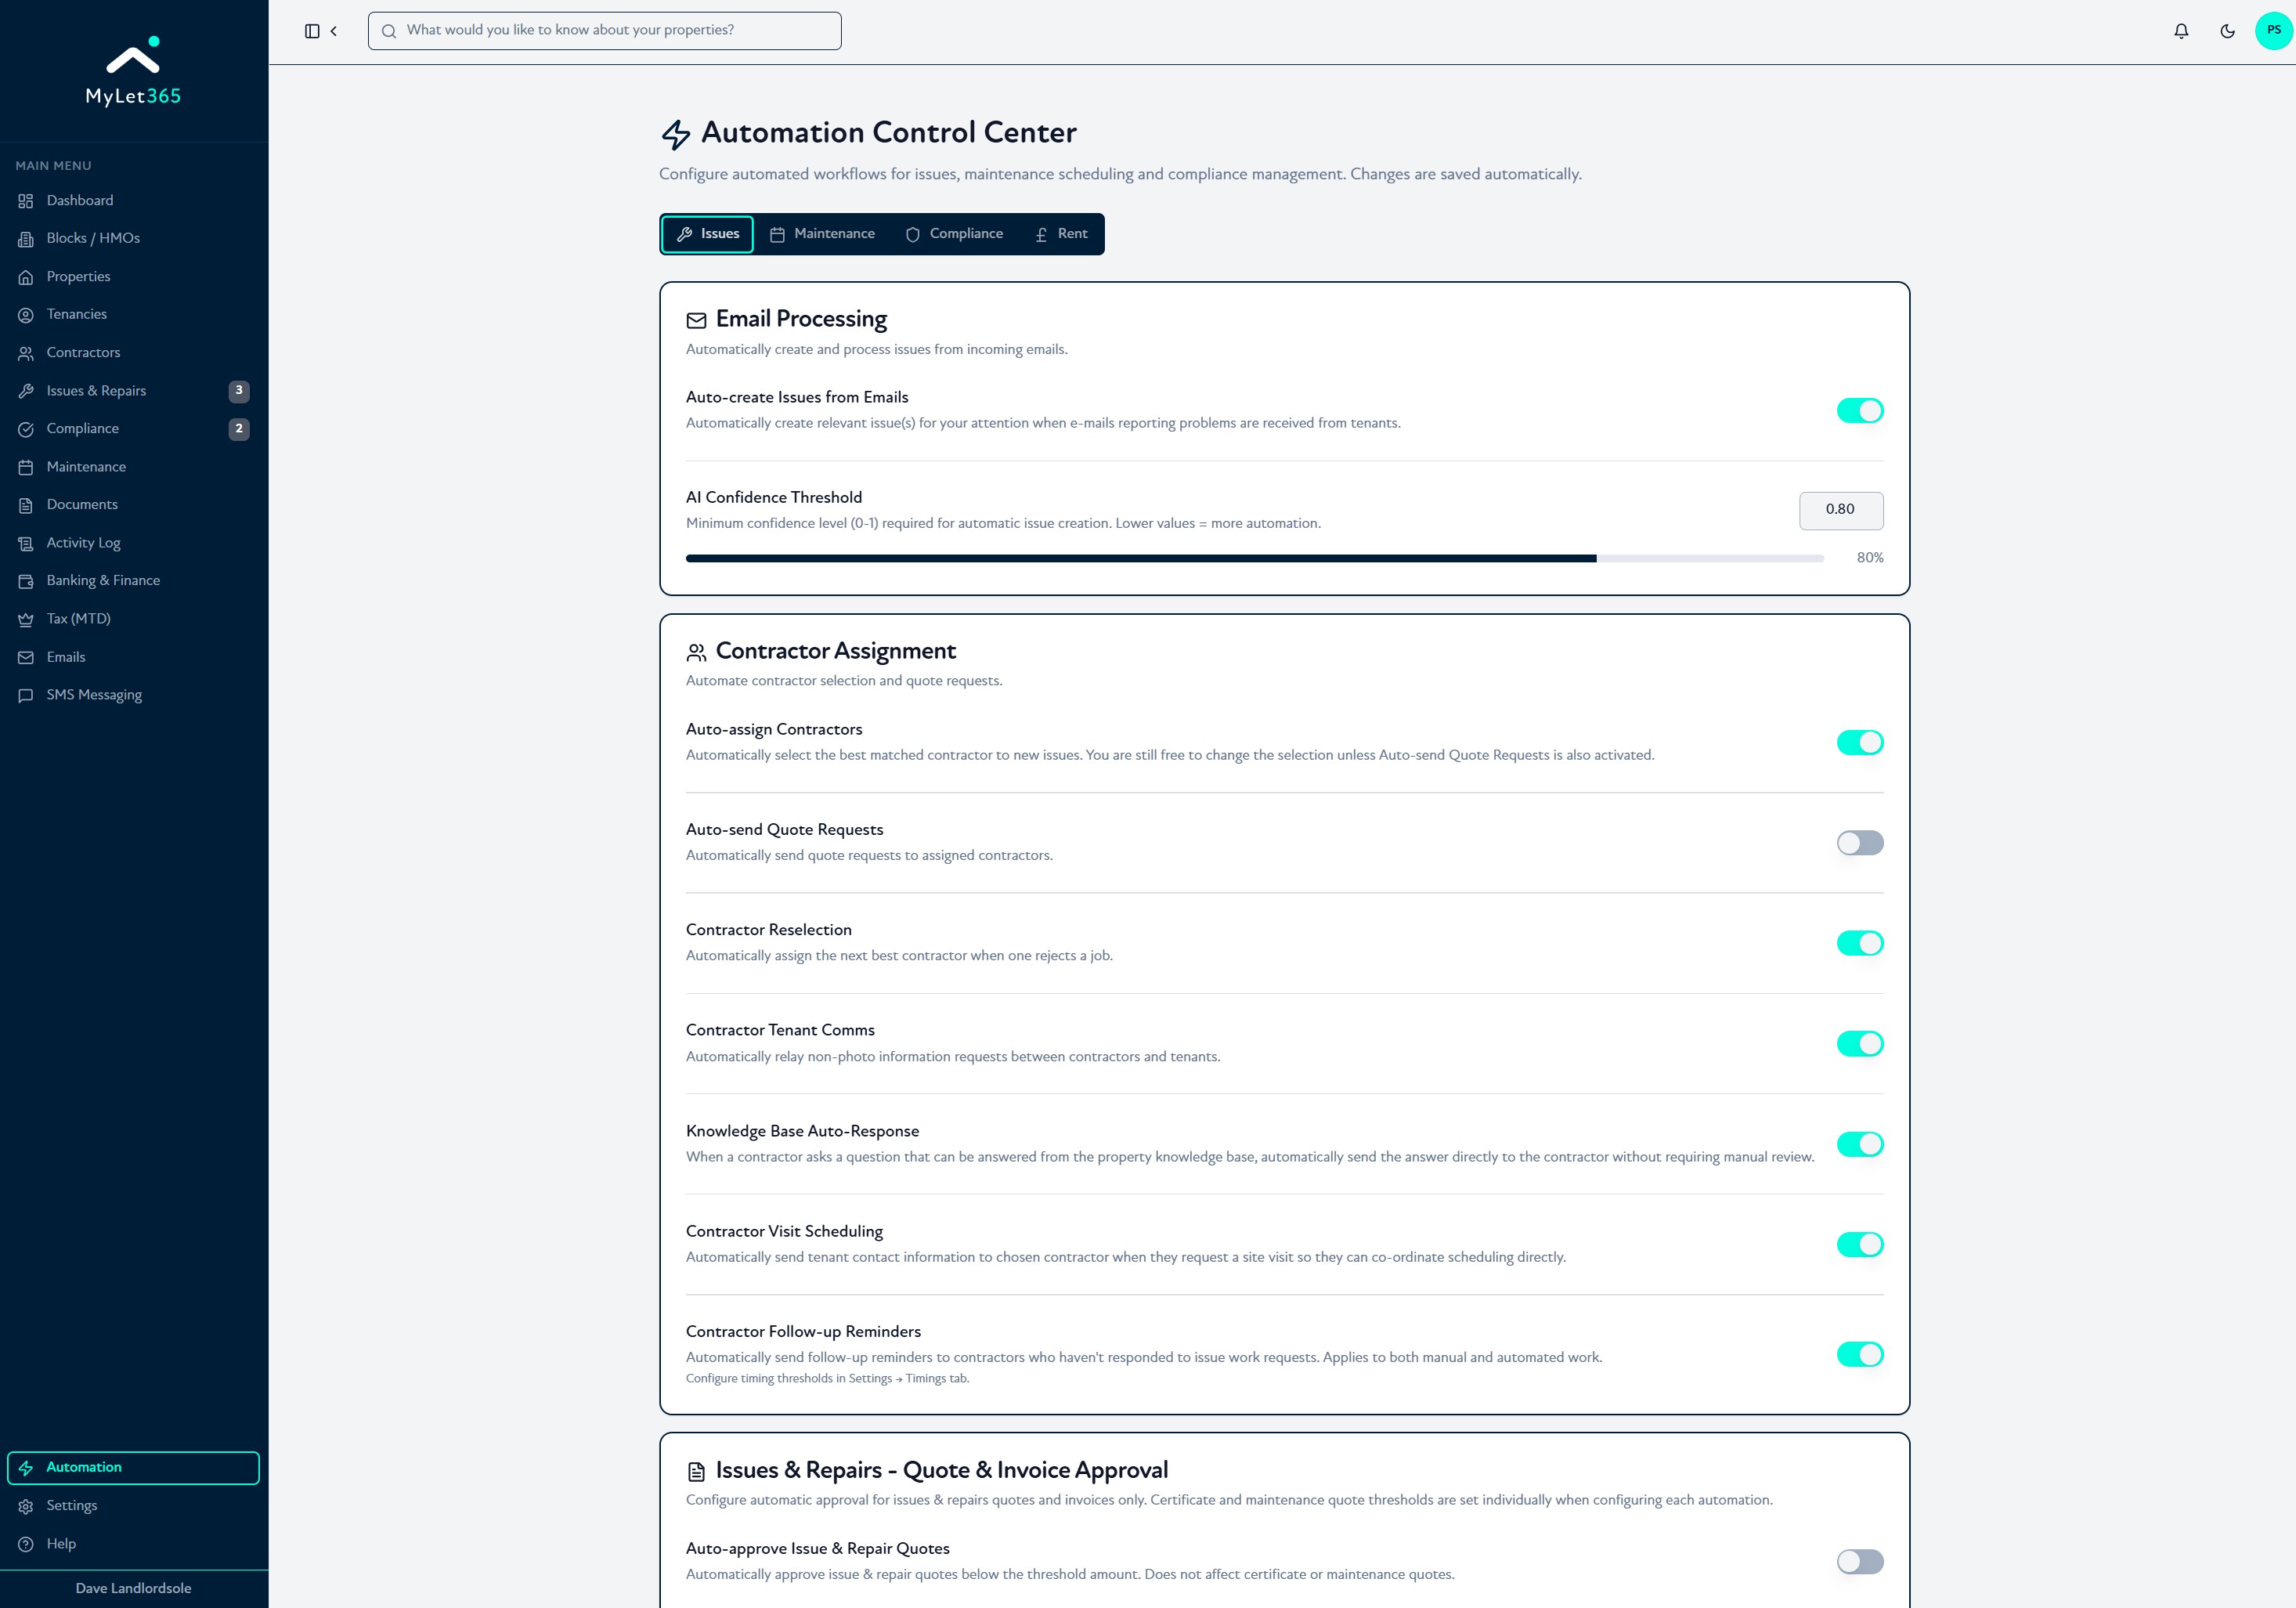The image size is (2296, 1608).
Task: Click the Maintenance calendar icon
Action: click(26, 467)
